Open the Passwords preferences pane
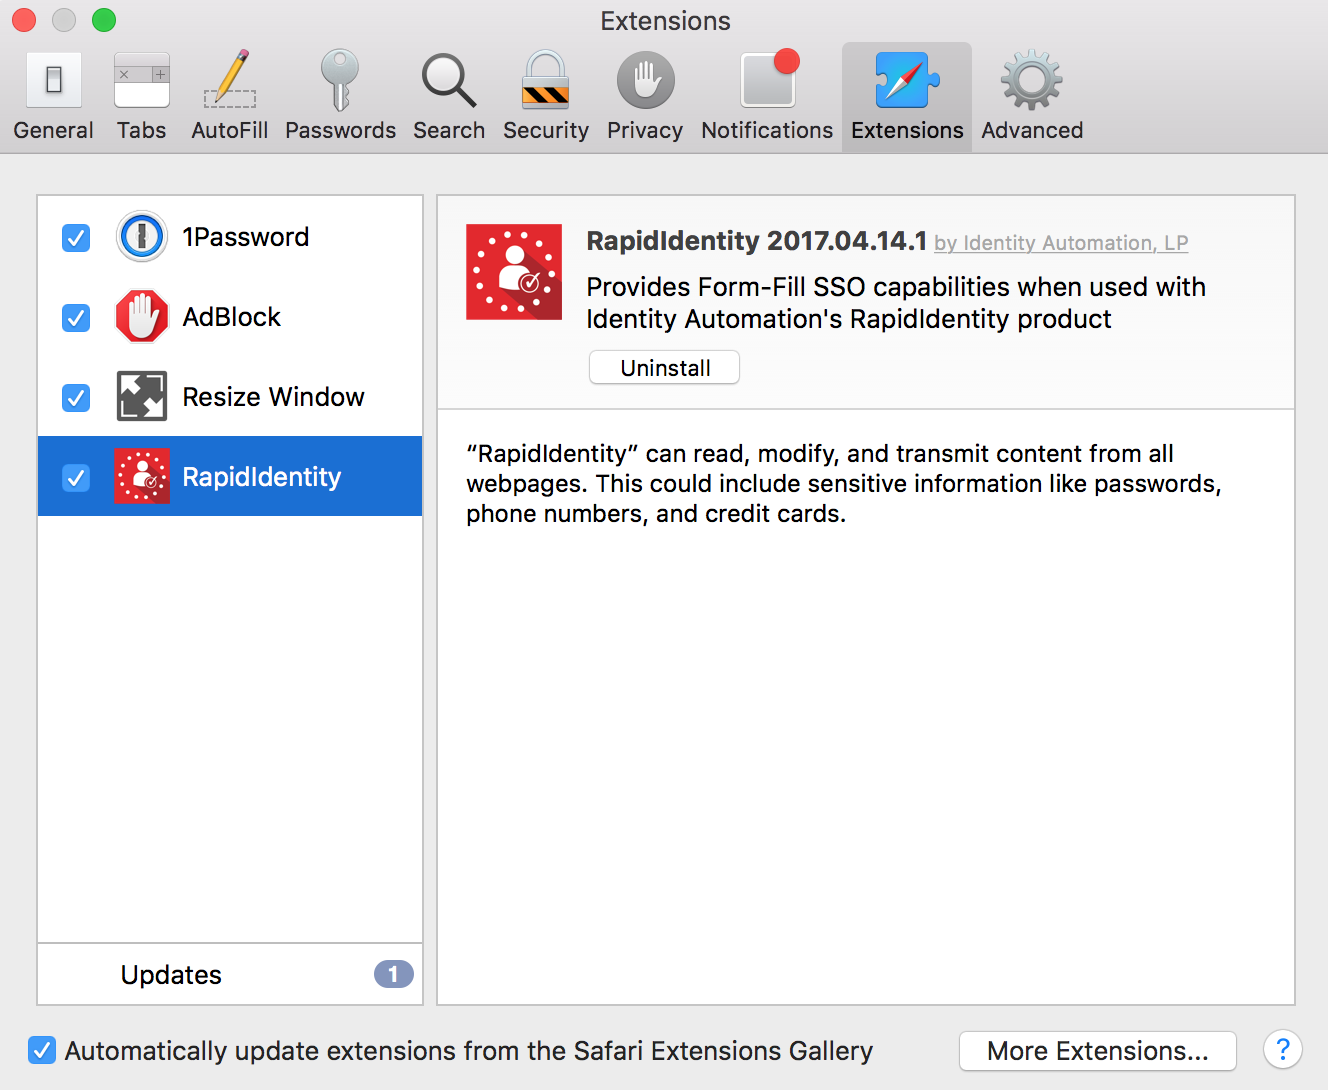1328x1090 pixels. click(340, 97)
